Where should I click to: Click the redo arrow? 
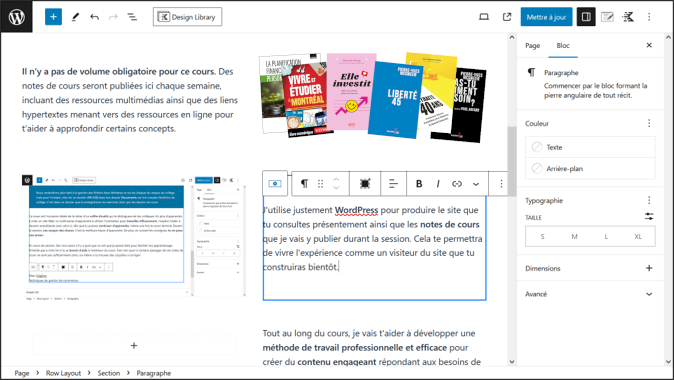113,17
